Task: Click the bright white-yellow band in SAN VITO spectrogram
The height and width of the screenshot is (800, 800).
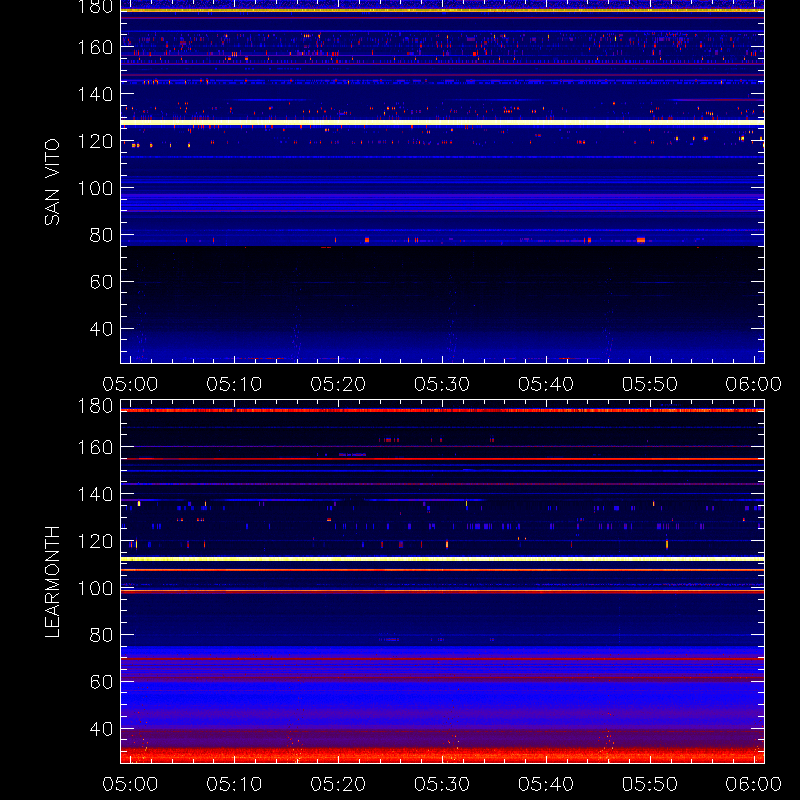Action: pos(442,122)
